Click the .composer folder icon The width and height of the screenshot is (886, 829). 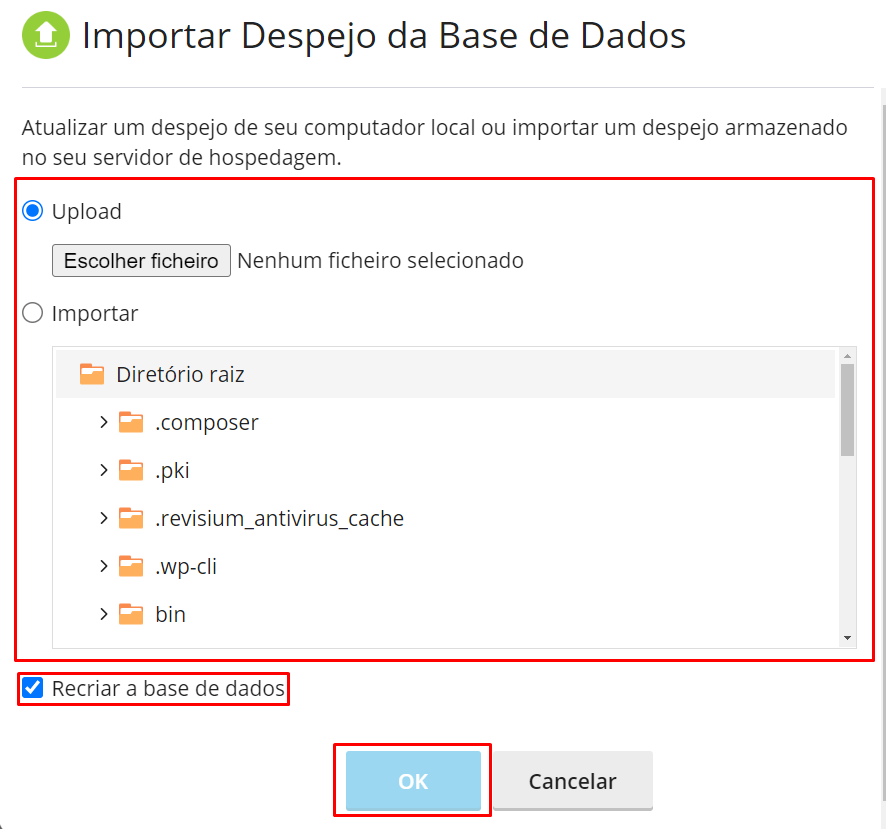point(131,422)
